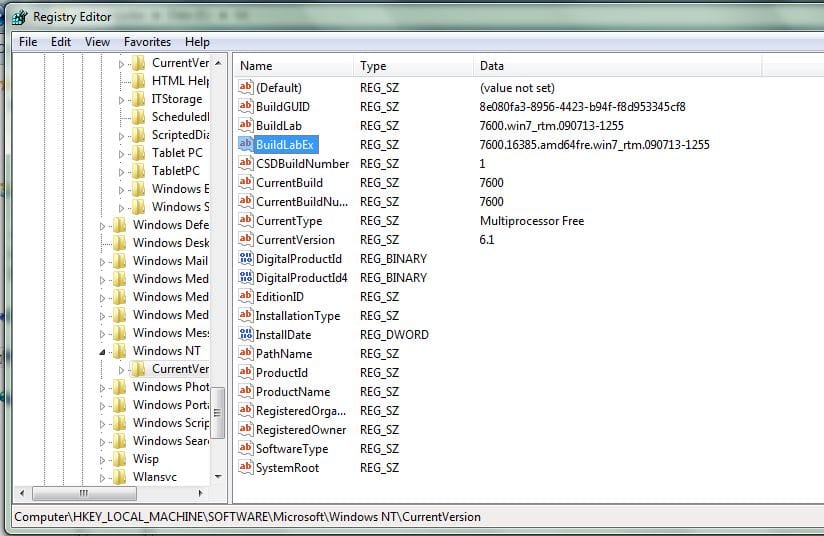This screenshot has width=824, height=536.
Task: Click the EditionID string icon
Action: 245,296
